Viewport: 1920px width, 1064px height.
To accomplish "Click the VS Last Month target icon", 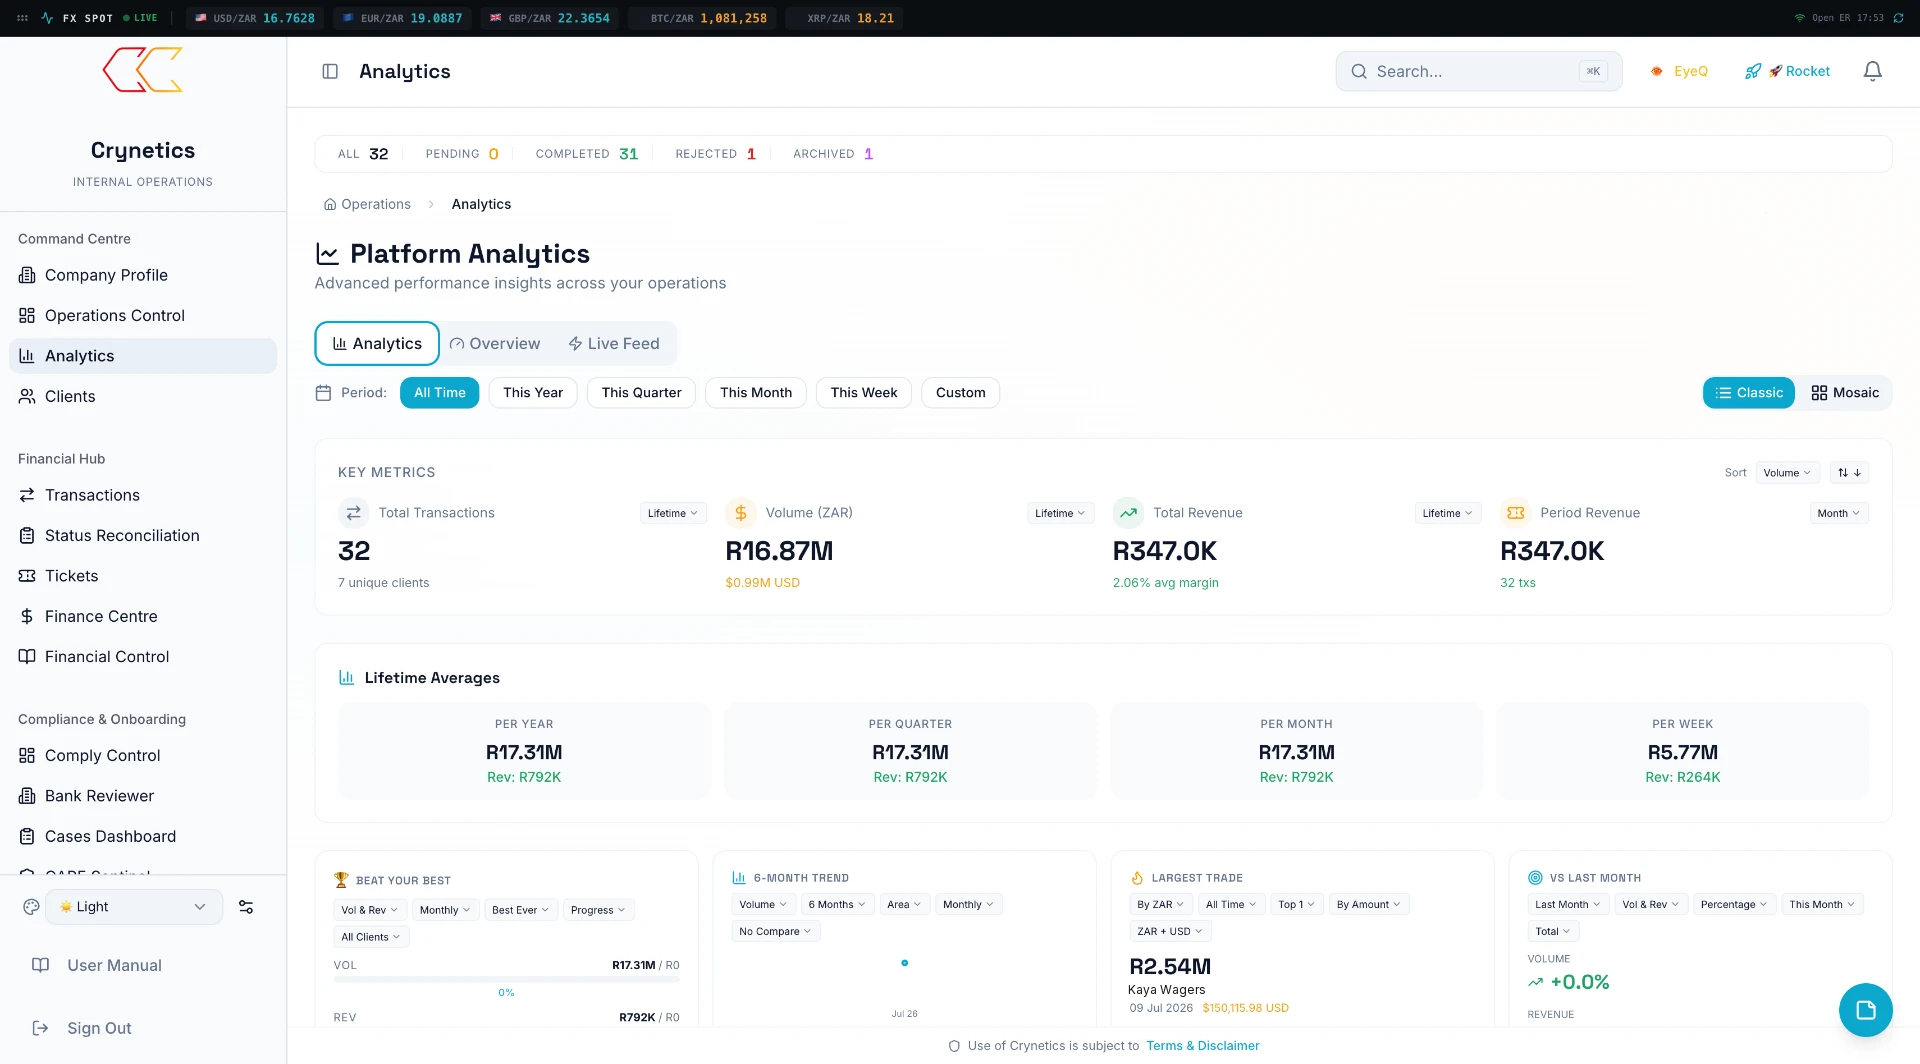I will coord(1535,878).
